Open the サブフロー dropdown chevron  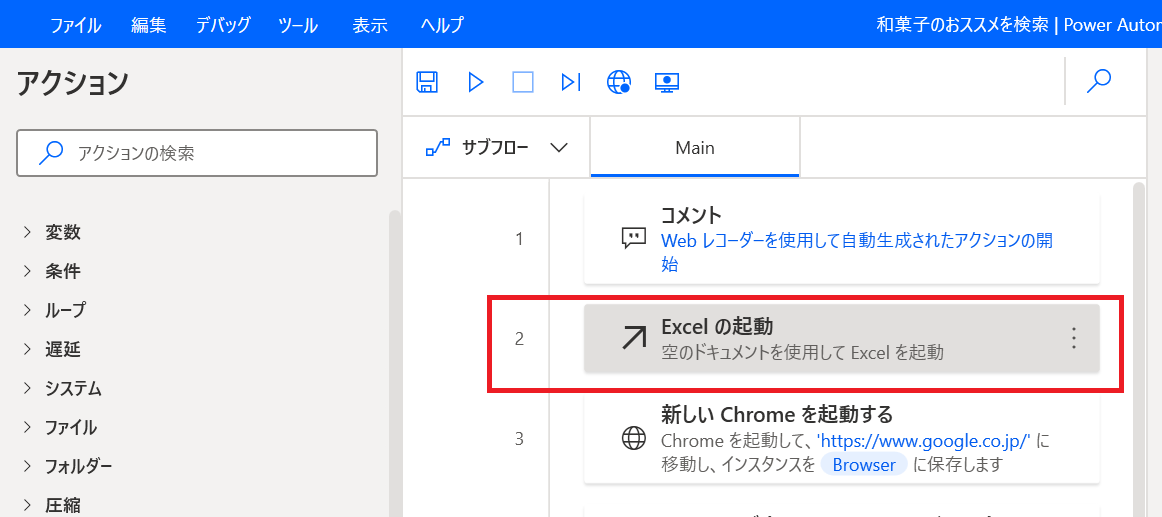pos(560,147)
